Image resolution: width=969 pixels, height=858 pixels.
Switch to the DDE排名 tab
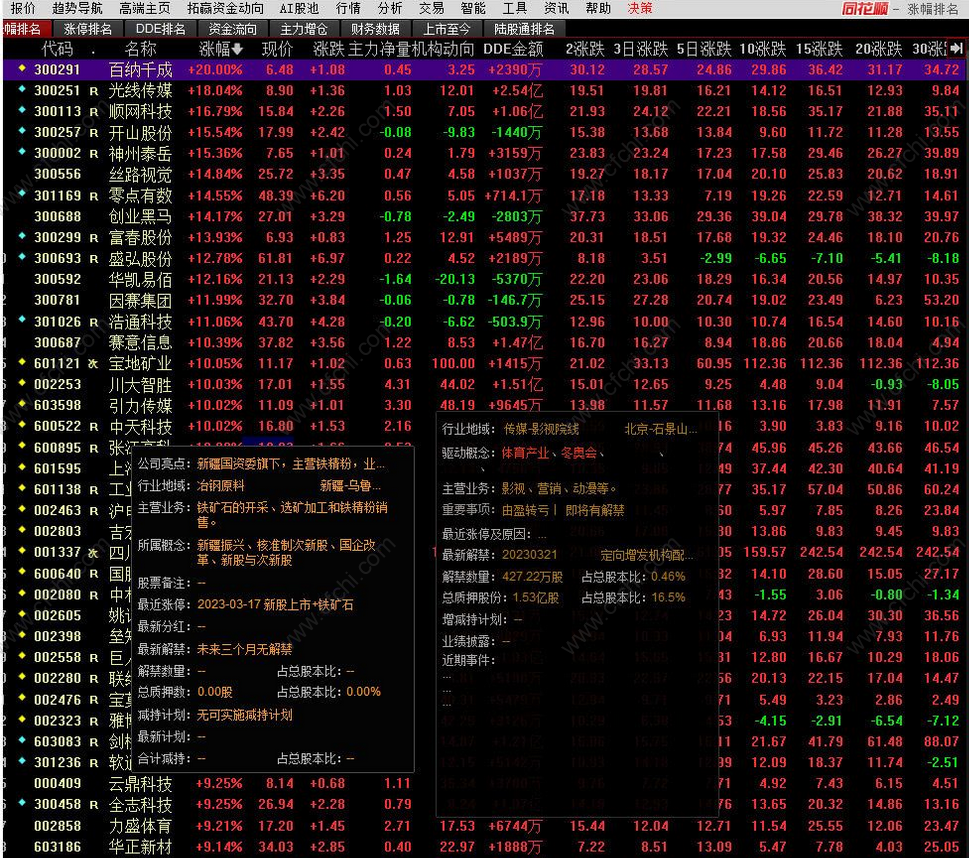pyautogui.click(x=161, y=29)
